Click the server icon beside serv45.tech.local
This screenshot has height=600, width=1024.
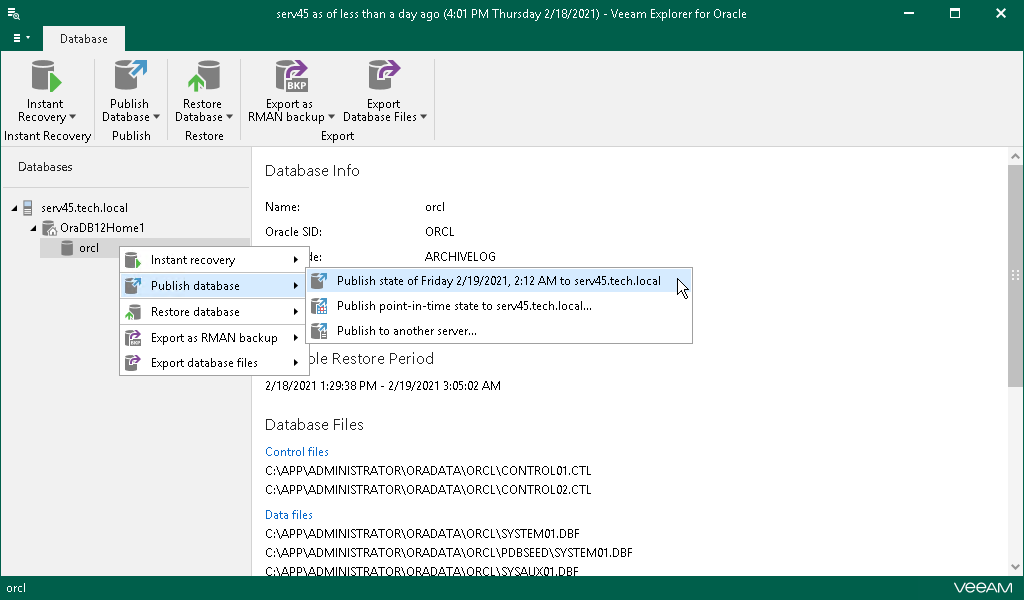(28, 208)
